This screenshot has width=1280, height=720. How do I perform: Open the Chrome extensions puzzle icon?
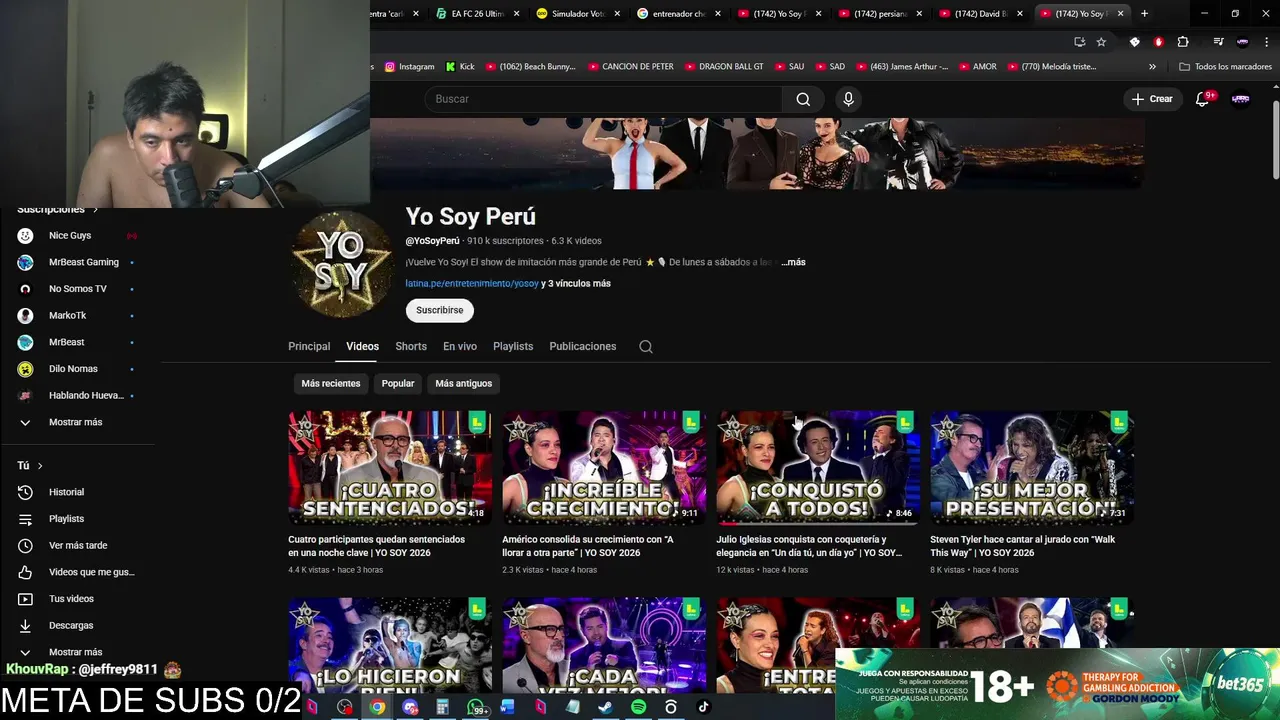(1183, 42)
